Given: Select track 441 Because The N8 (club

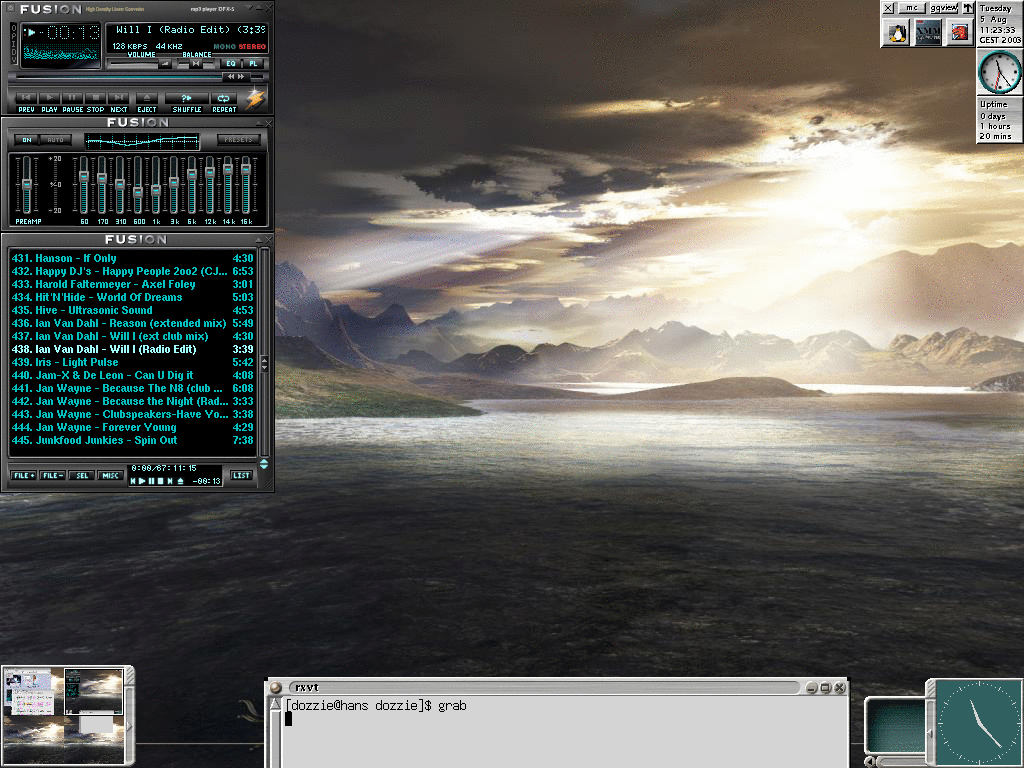Looking at the screenshot, I should coord(133,388).
